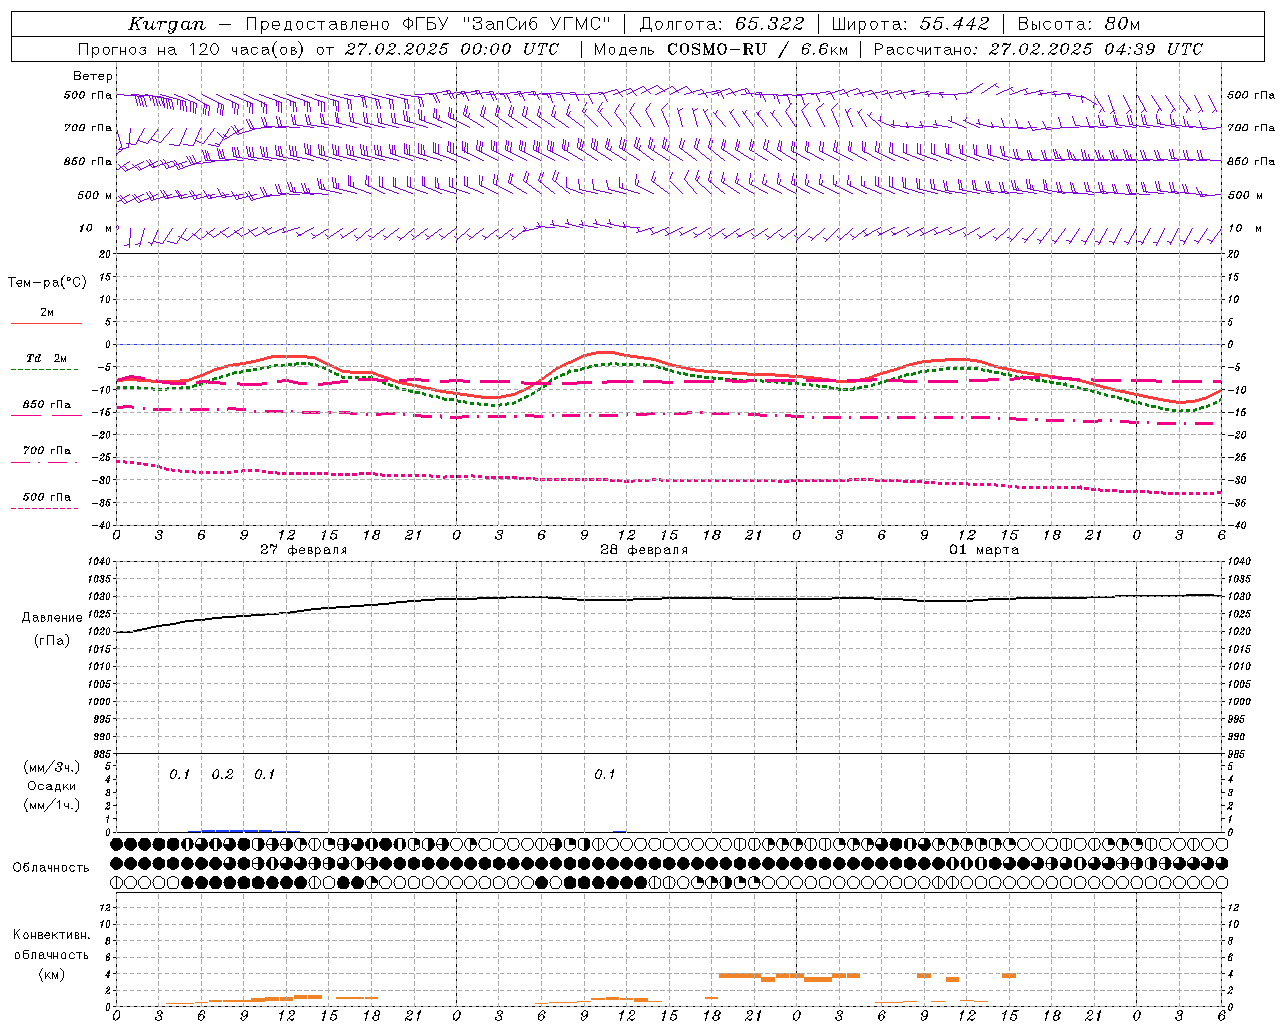
Task: Select the Прогноз на 120 часа(ов) text
Action: 193,49
